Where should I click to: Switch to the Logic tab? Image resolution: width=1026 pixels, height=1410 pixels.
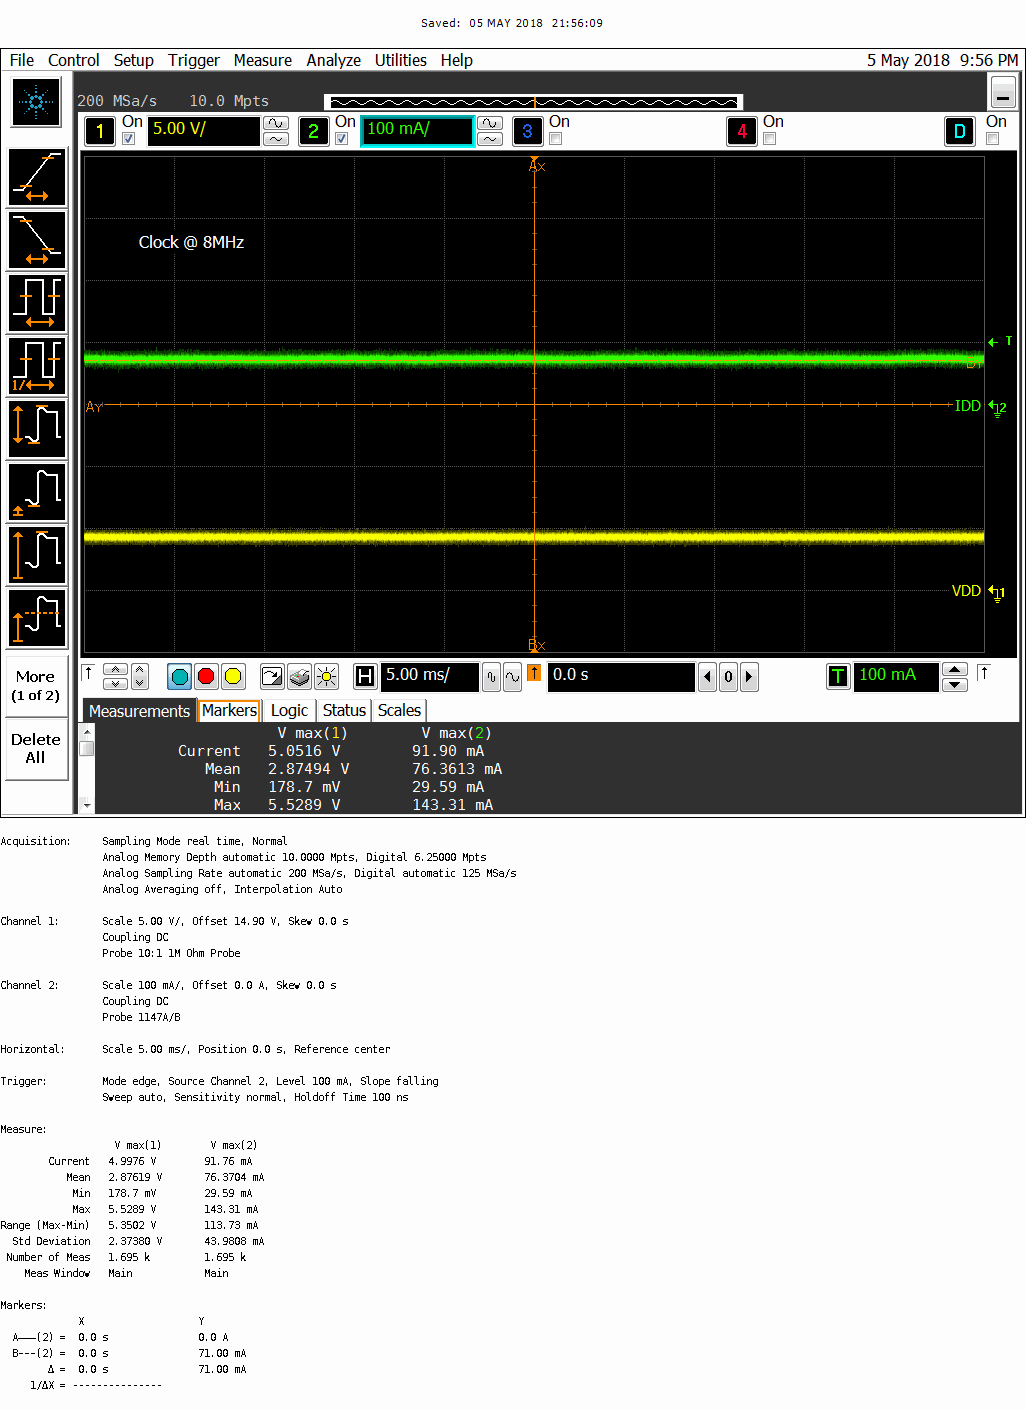pyautogui.click(x=289, y=711)
